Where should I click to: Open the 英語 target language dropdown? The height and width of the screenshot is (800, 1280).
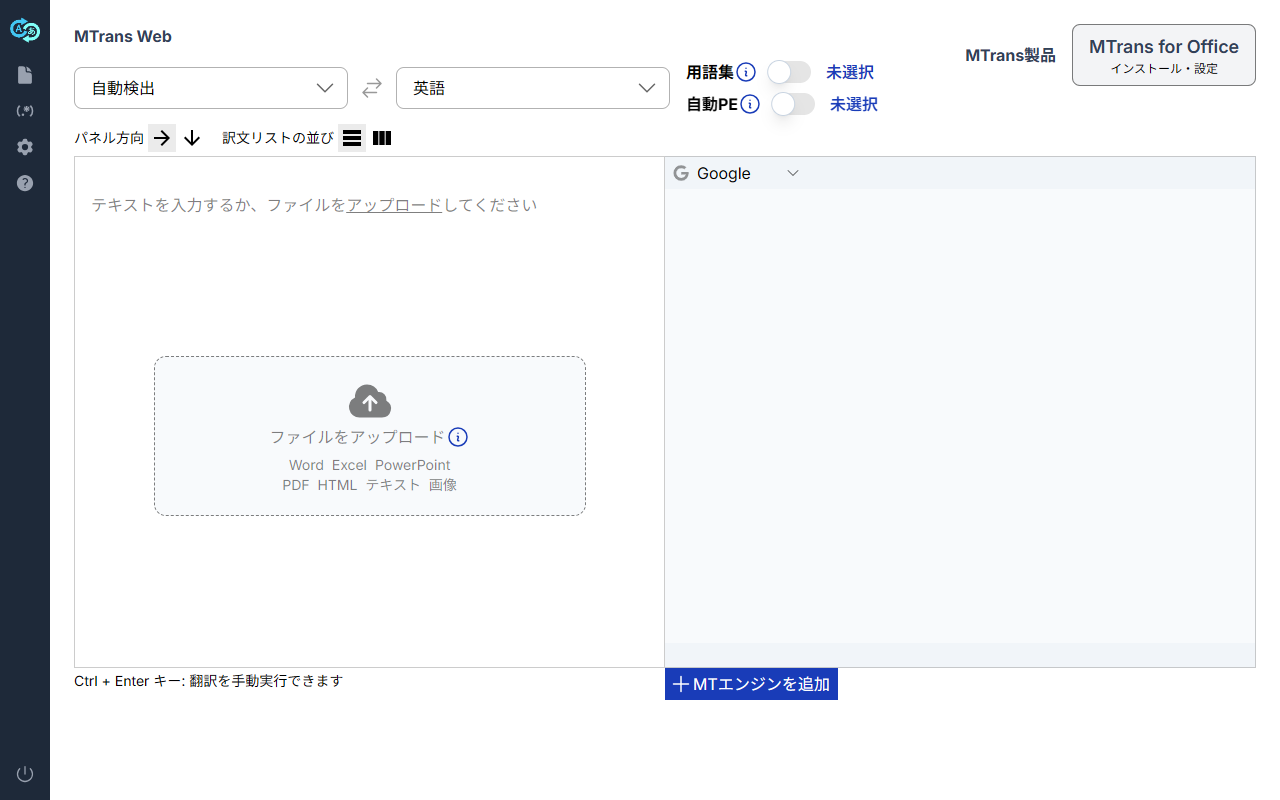tap(533, 88)
